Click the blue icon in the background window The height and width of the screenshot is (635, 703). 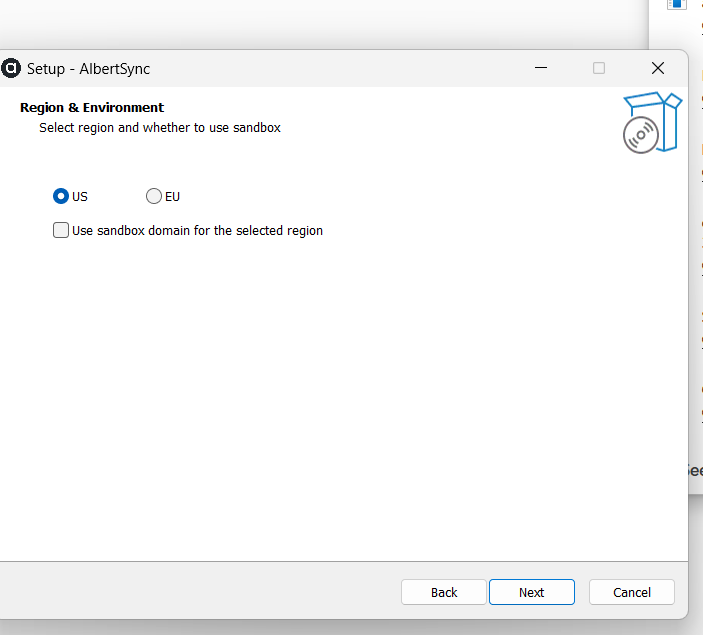tap(677, 4)
